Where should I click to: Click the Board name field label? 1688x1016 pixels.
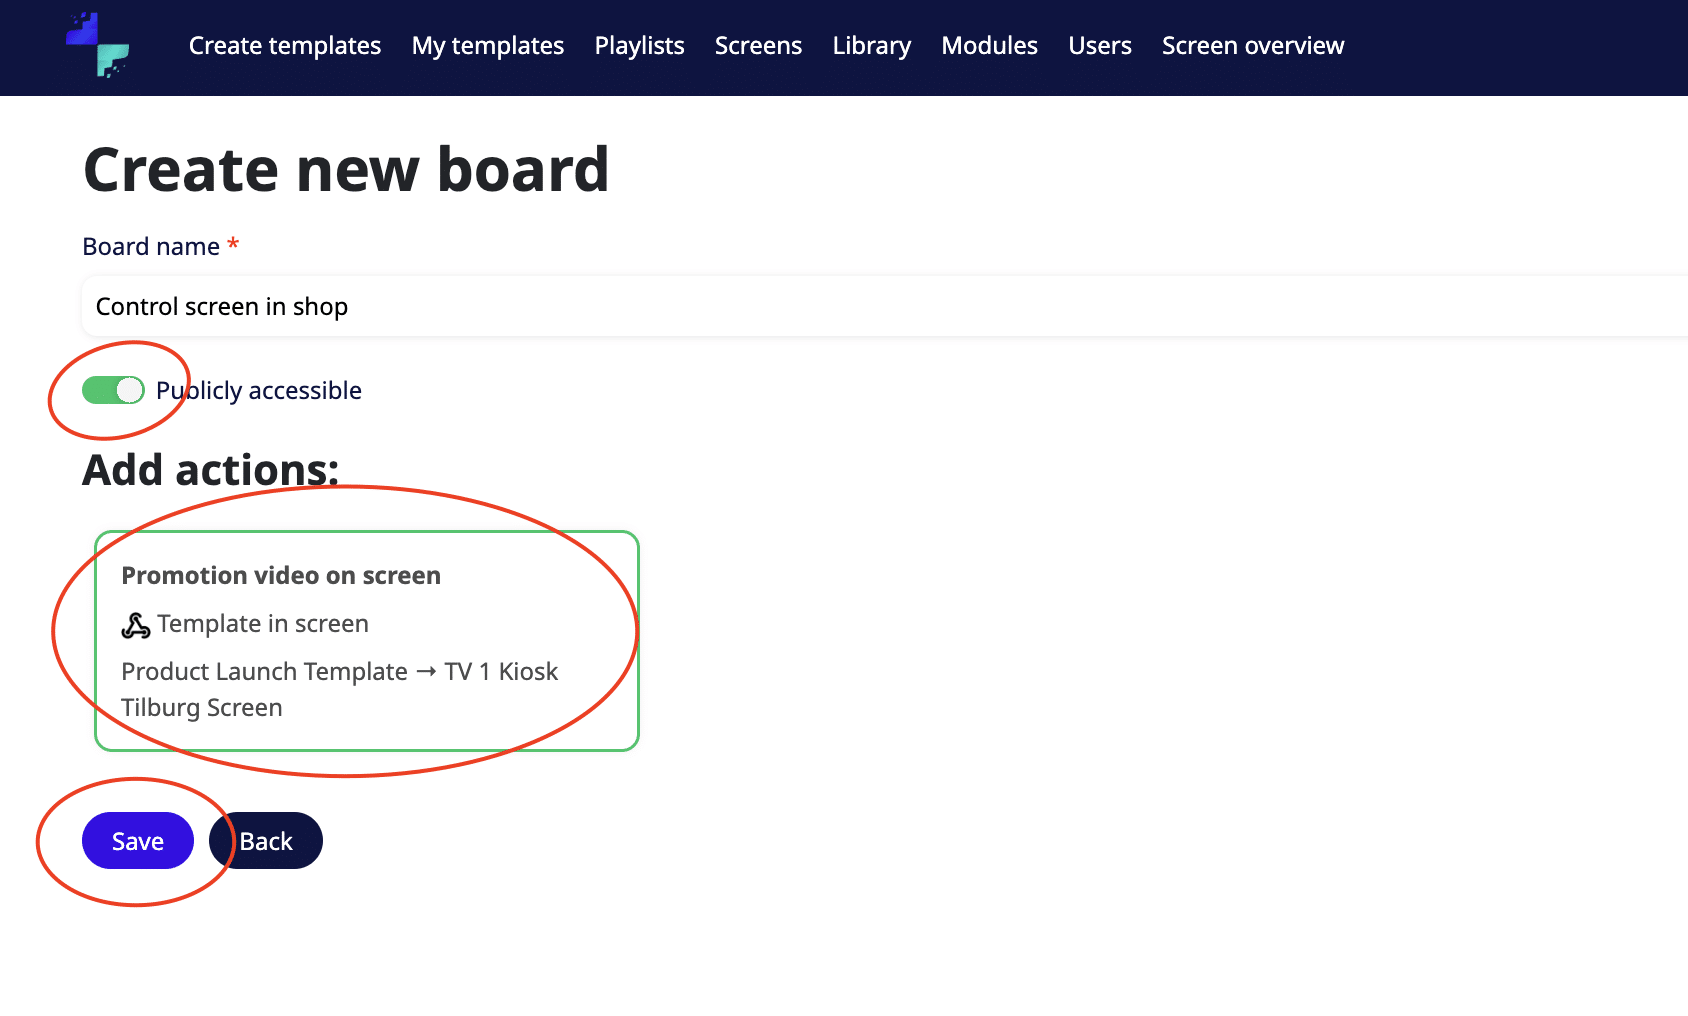point(151,247)
